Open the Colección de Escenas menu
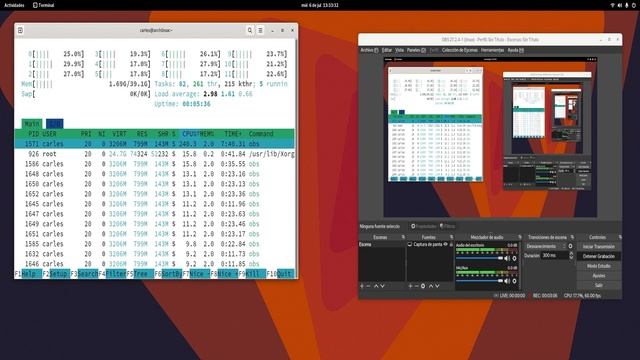 point(460,50)
